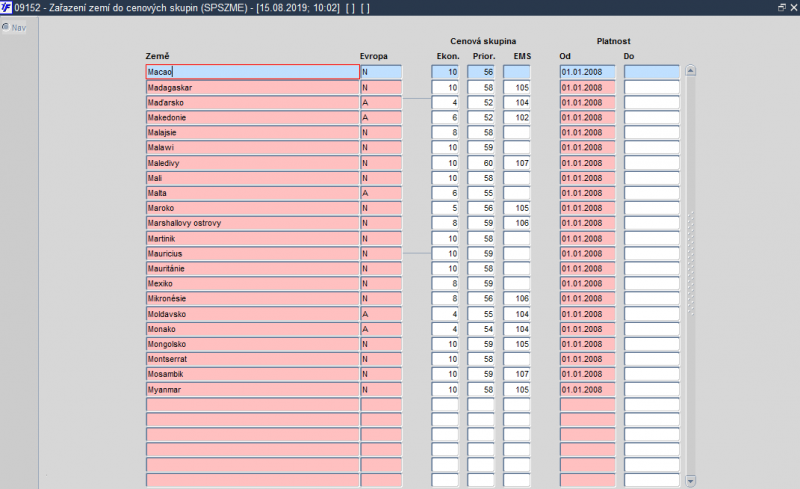Click Prior. value in Macao row
800x489 pixels.
click(481, 72)
